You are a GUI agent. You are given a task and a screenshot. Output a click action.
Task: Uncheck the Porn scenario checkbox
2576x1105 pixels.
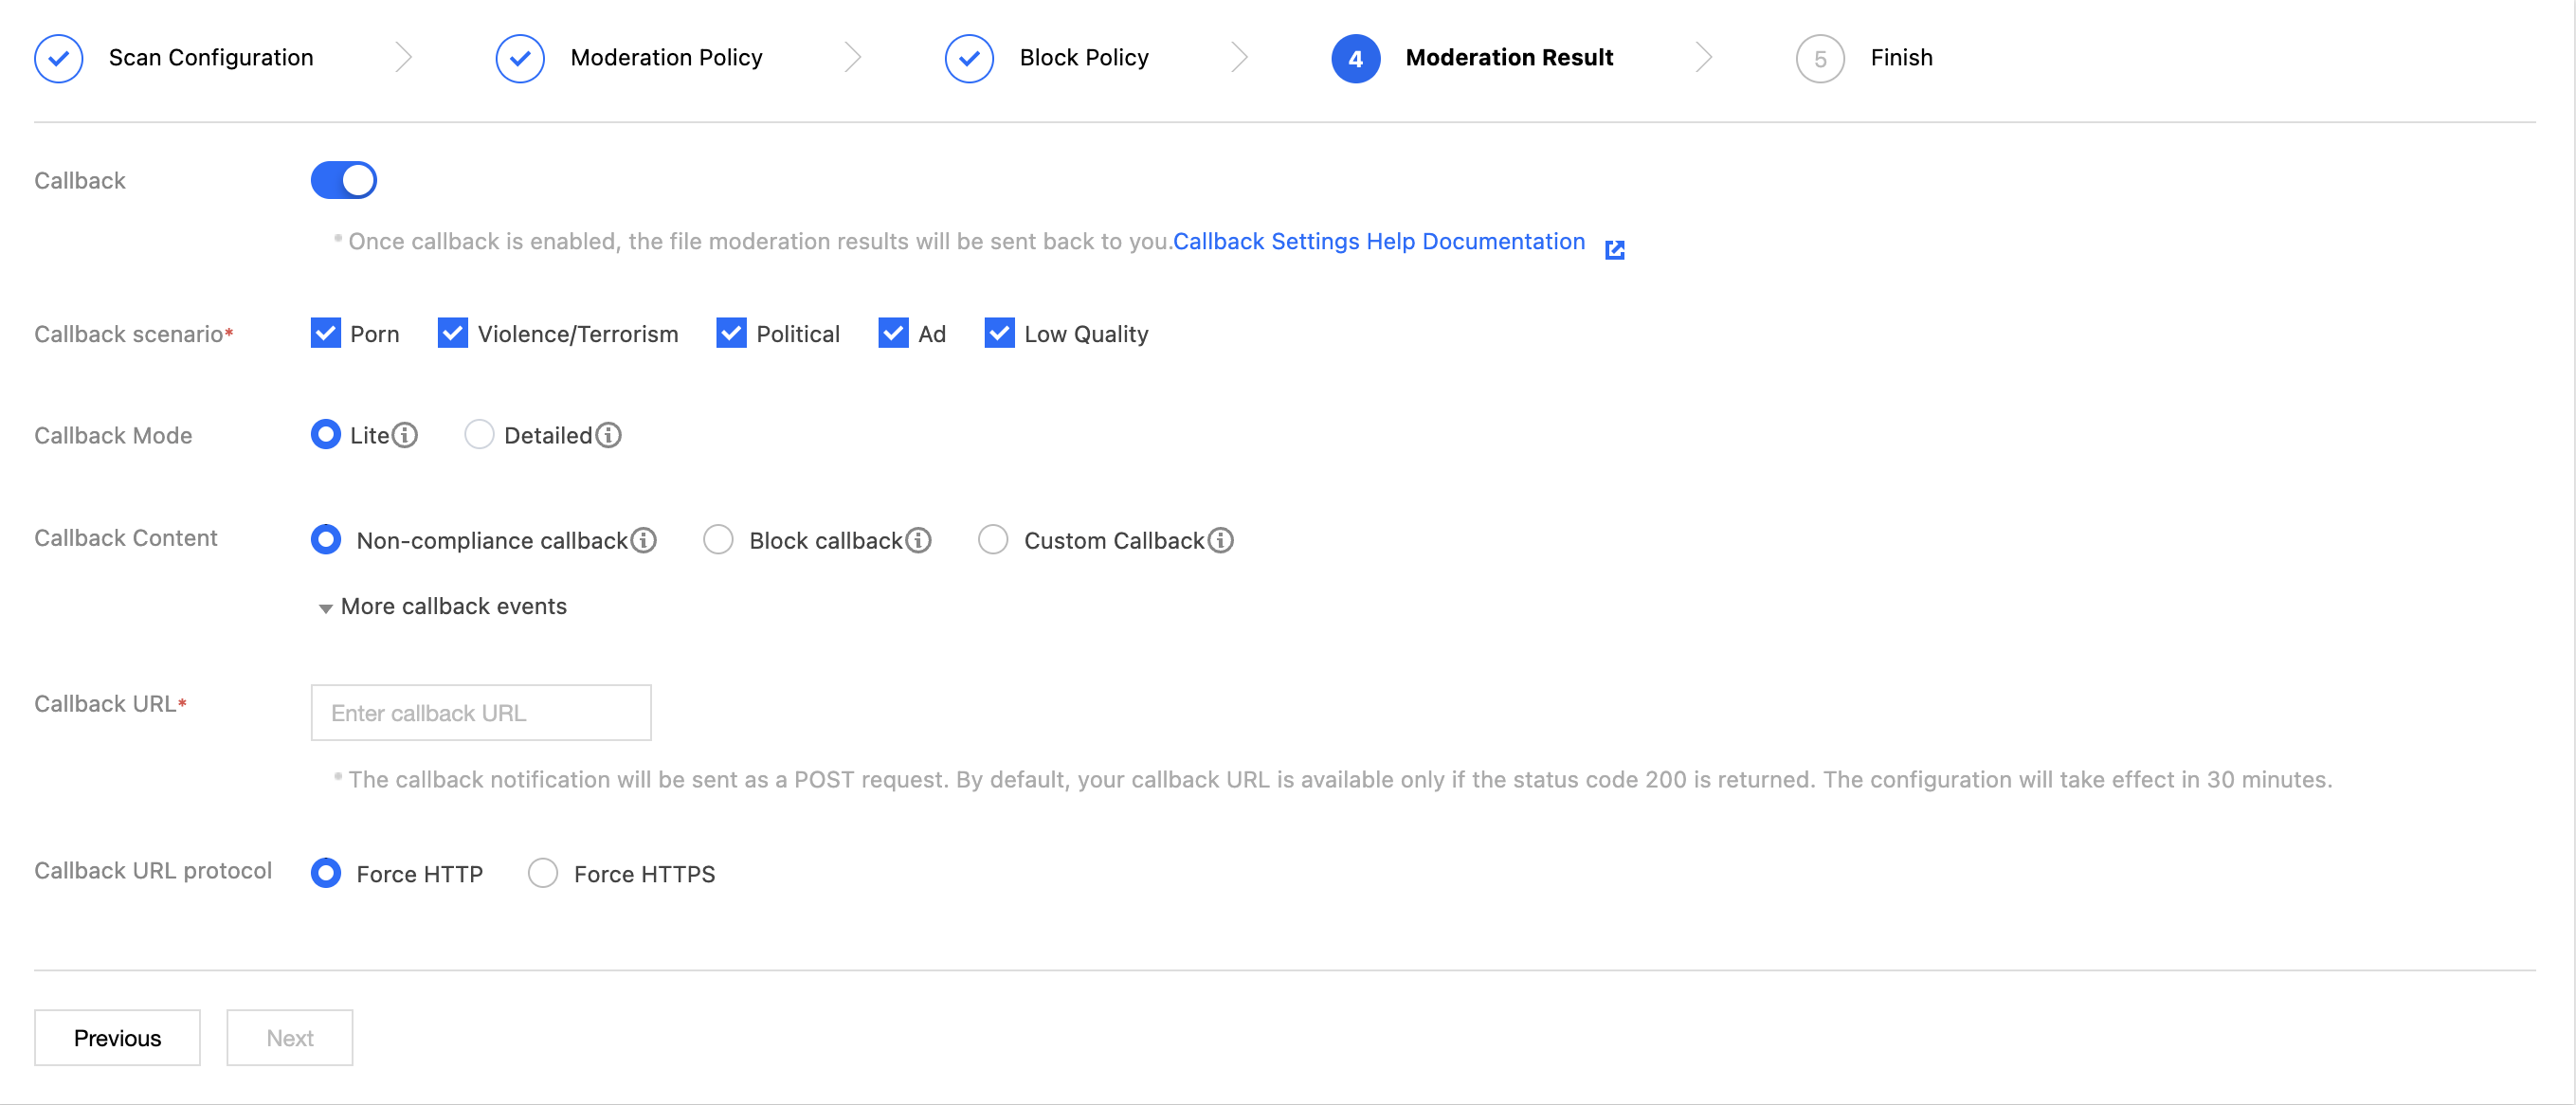pos(326,333)
